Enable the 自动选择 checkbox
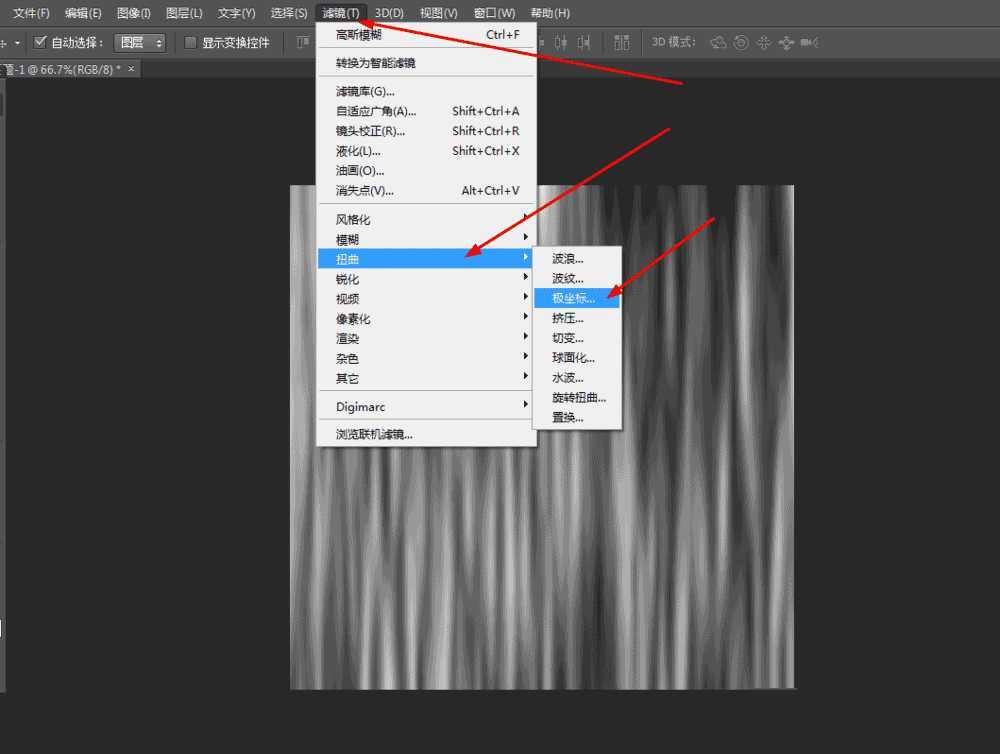Viewport: 1000px width, 754px height. [41, 42]
